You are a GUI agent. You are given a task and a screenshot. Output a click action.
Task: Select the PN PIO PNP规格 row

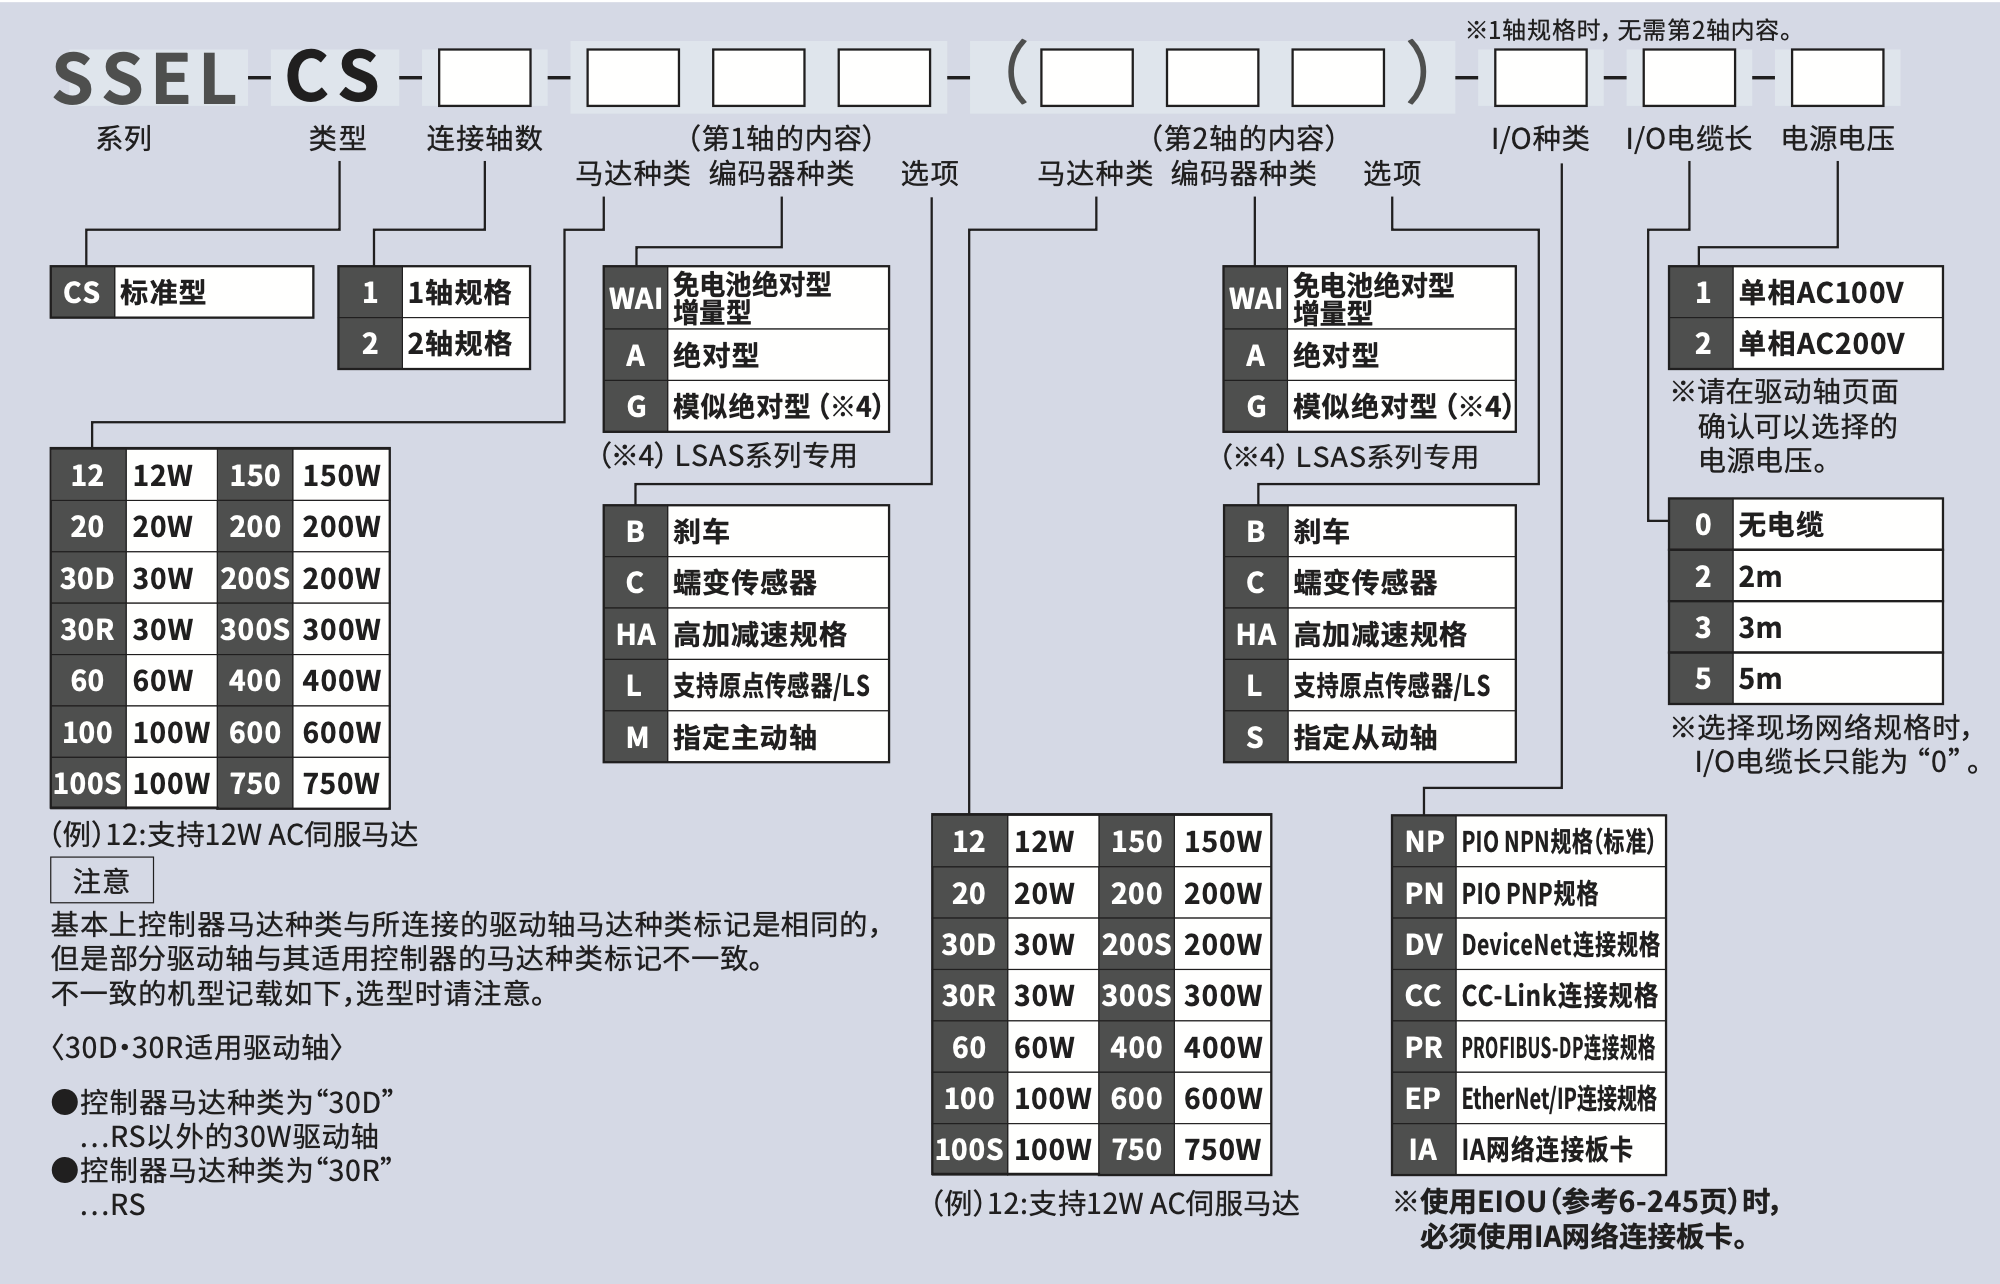click(x=1529, y=893)
